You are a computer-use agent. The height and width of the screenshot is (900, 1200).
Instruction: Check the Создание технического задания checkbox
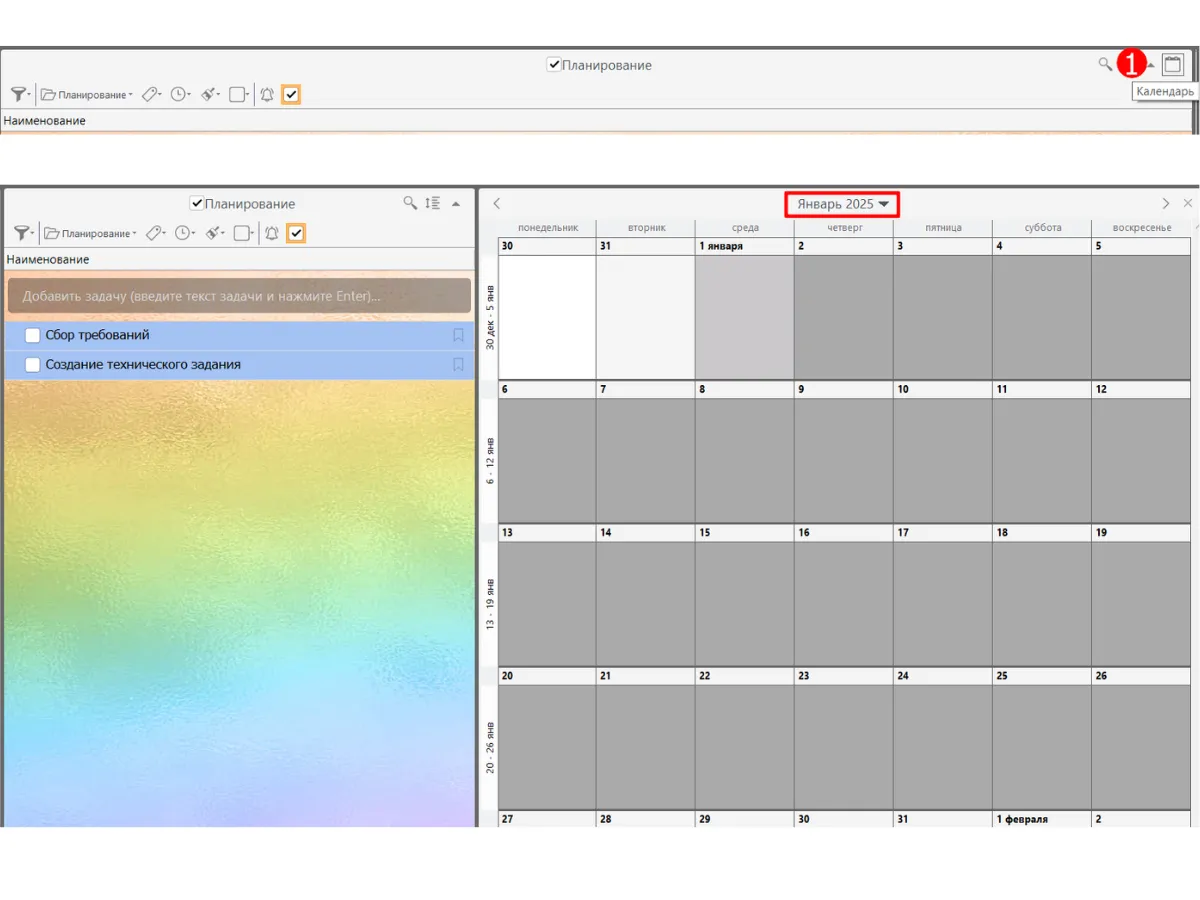coord(33,365)
